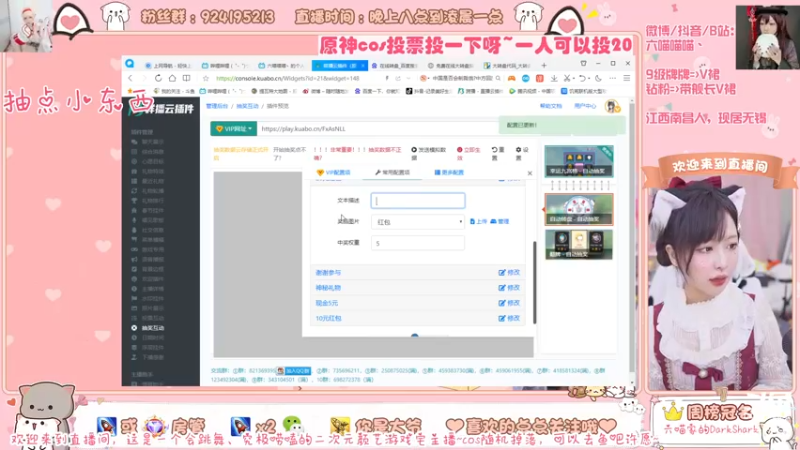
Task: Expand 10元红包 prize row
Action: (x=328, y=318)
